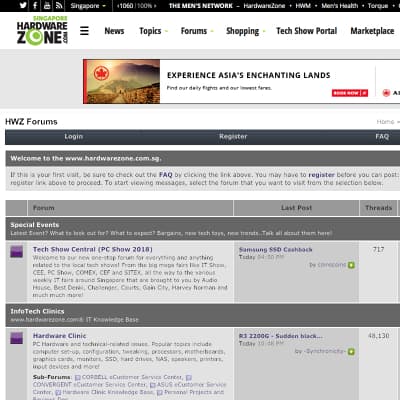Click Login in the forum bar
400x400 pixels.
[74, 136]
